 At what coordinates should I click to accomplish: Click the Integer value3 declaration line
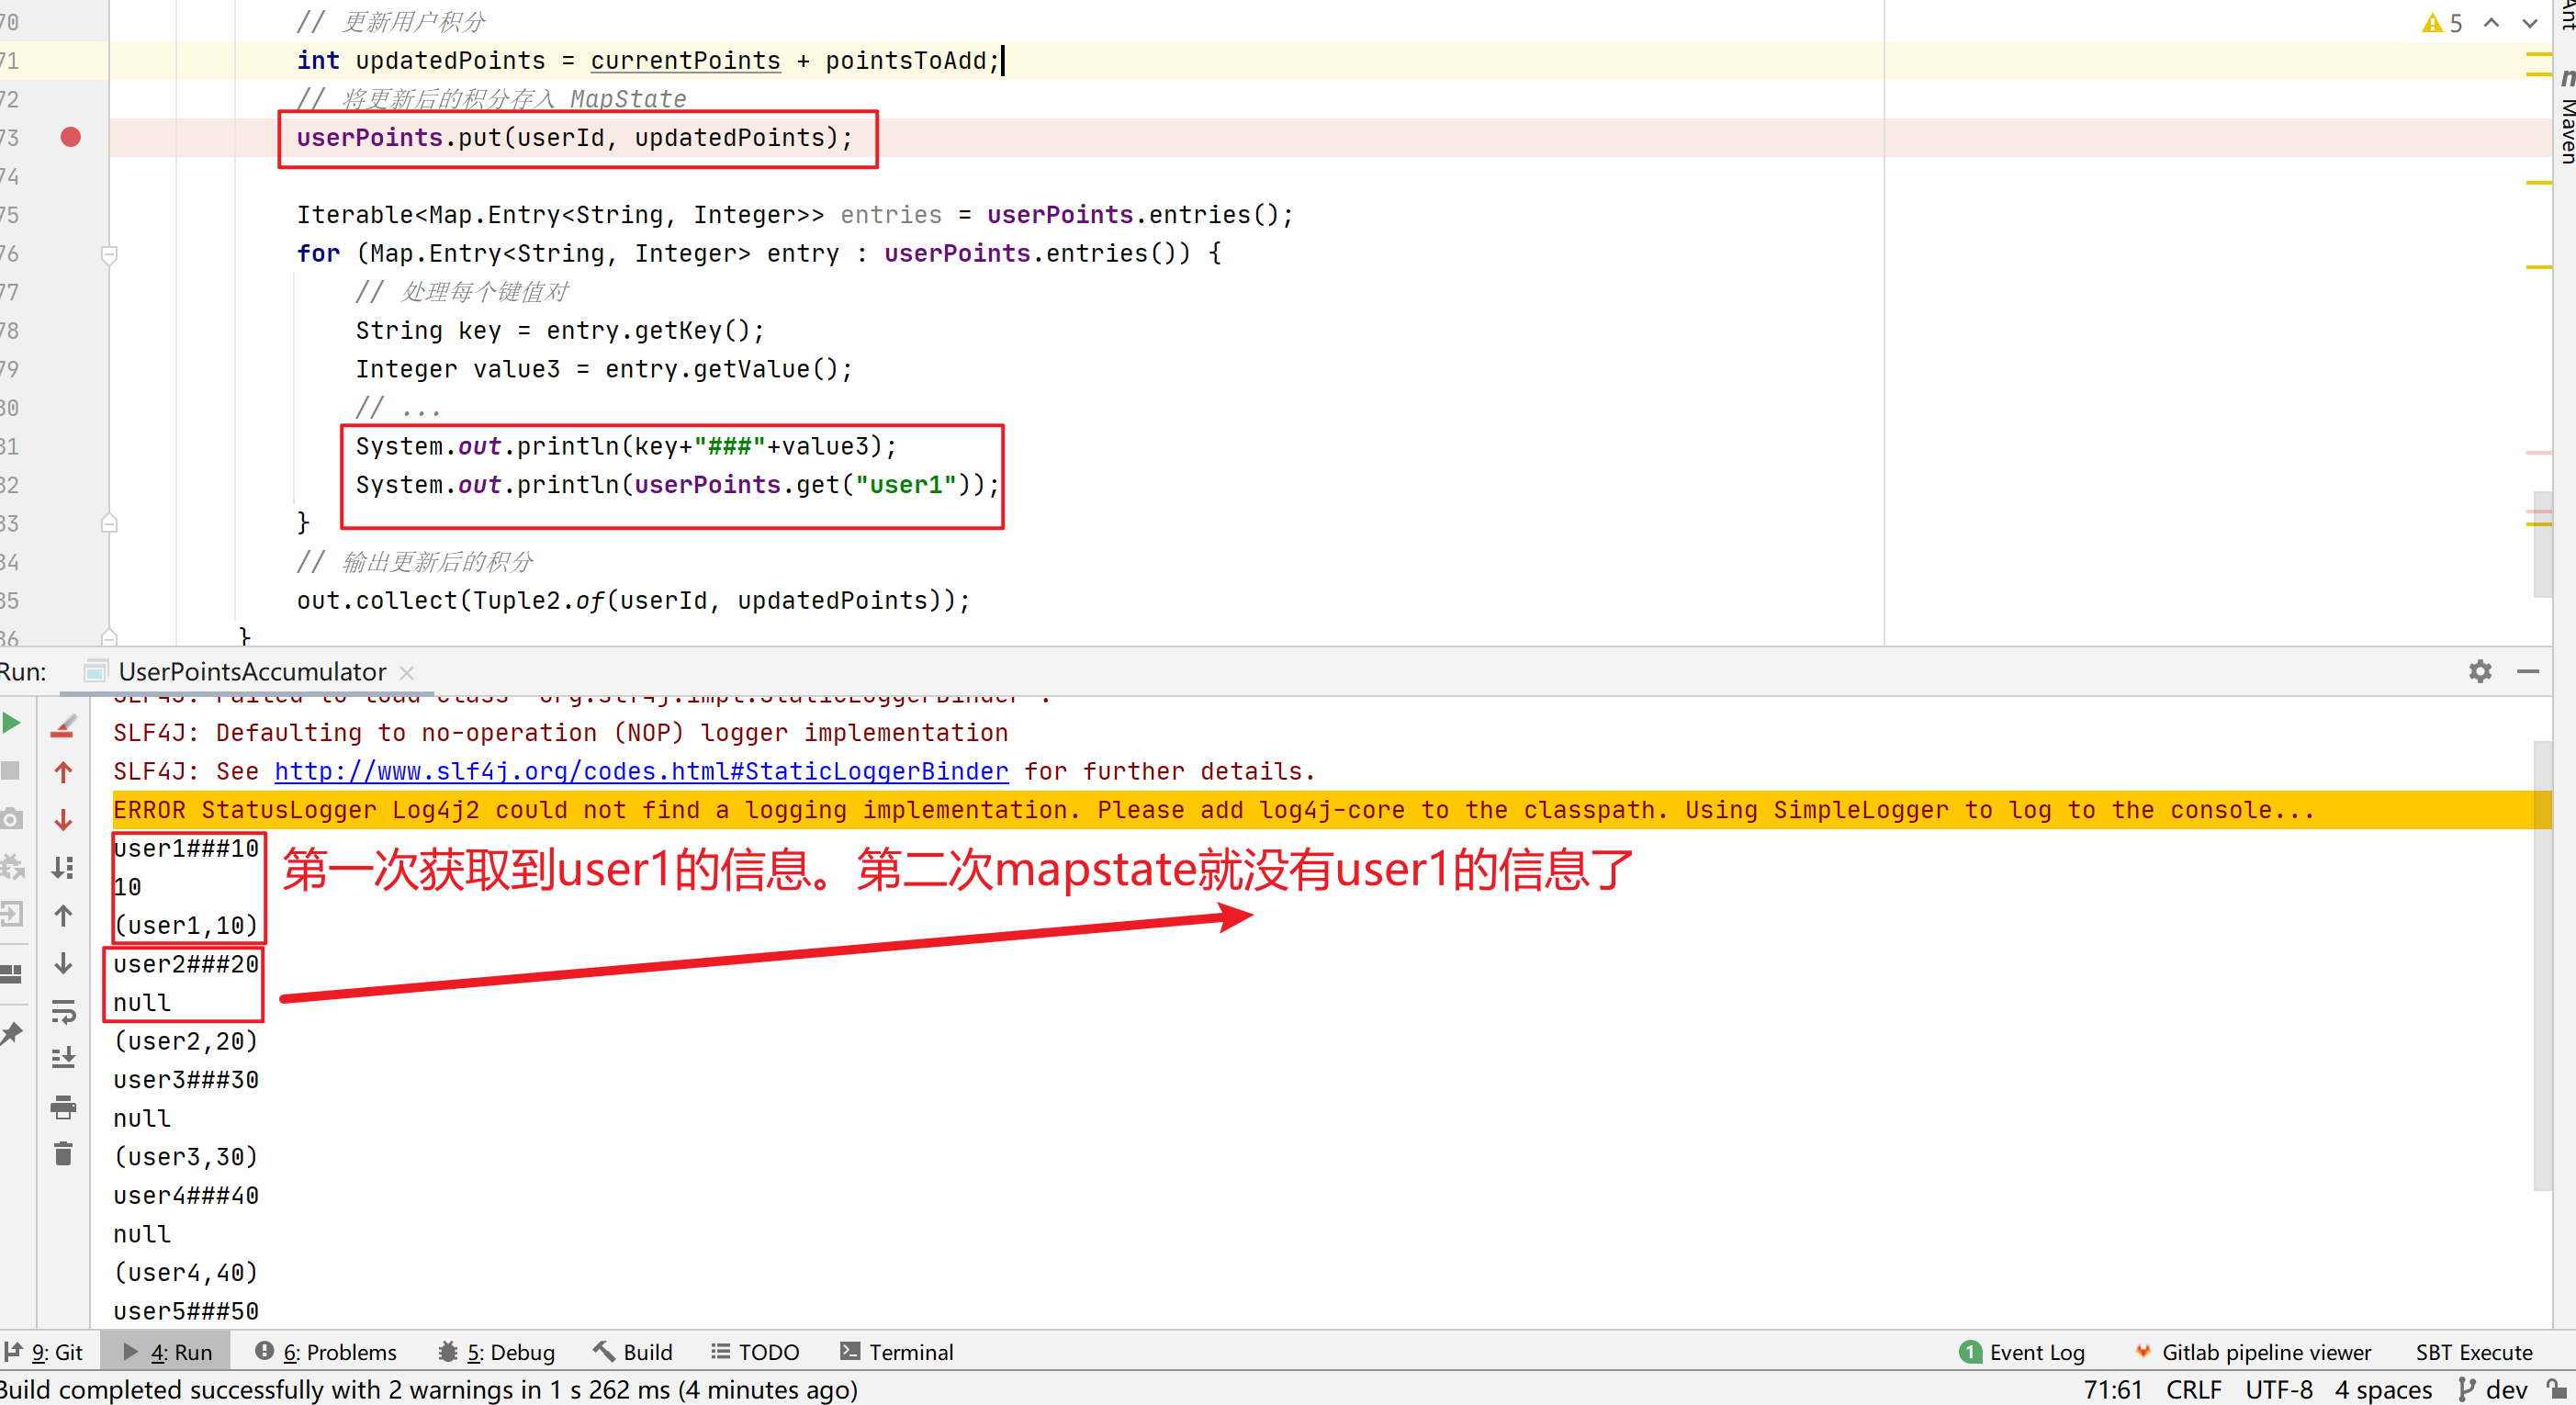(604, 369)
